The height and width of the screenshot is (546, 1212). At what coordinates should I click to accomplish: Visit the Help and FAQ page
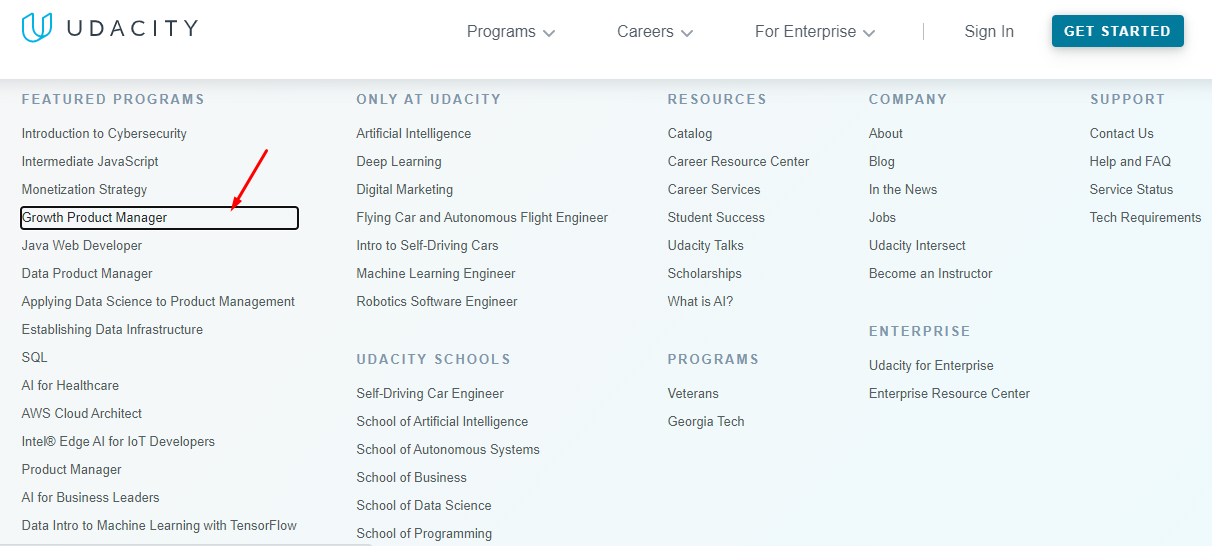click(x=1130, y=162)
